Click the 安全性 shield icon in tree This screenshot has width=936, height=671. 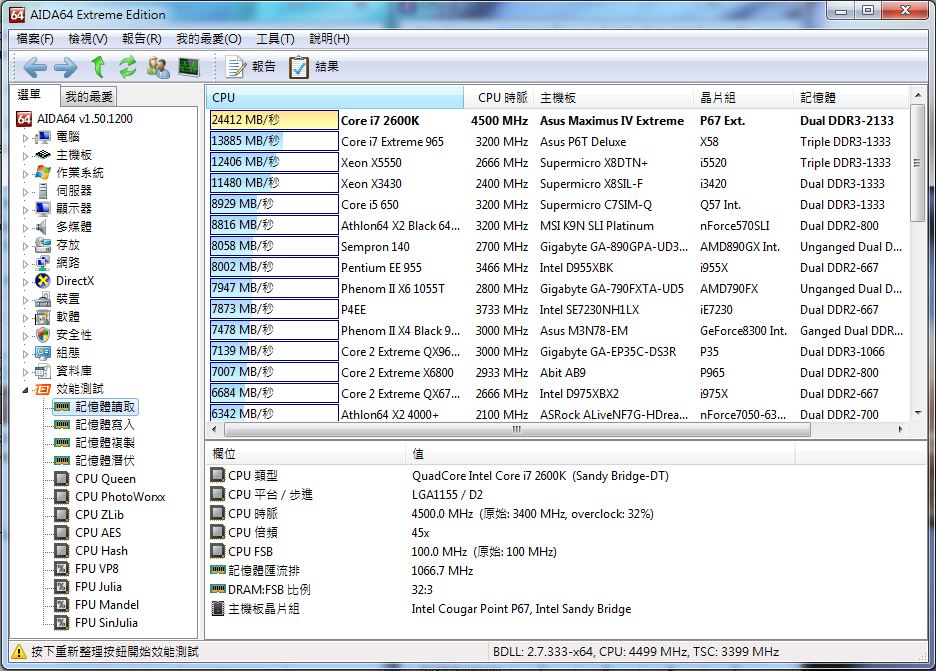(42, 335)
